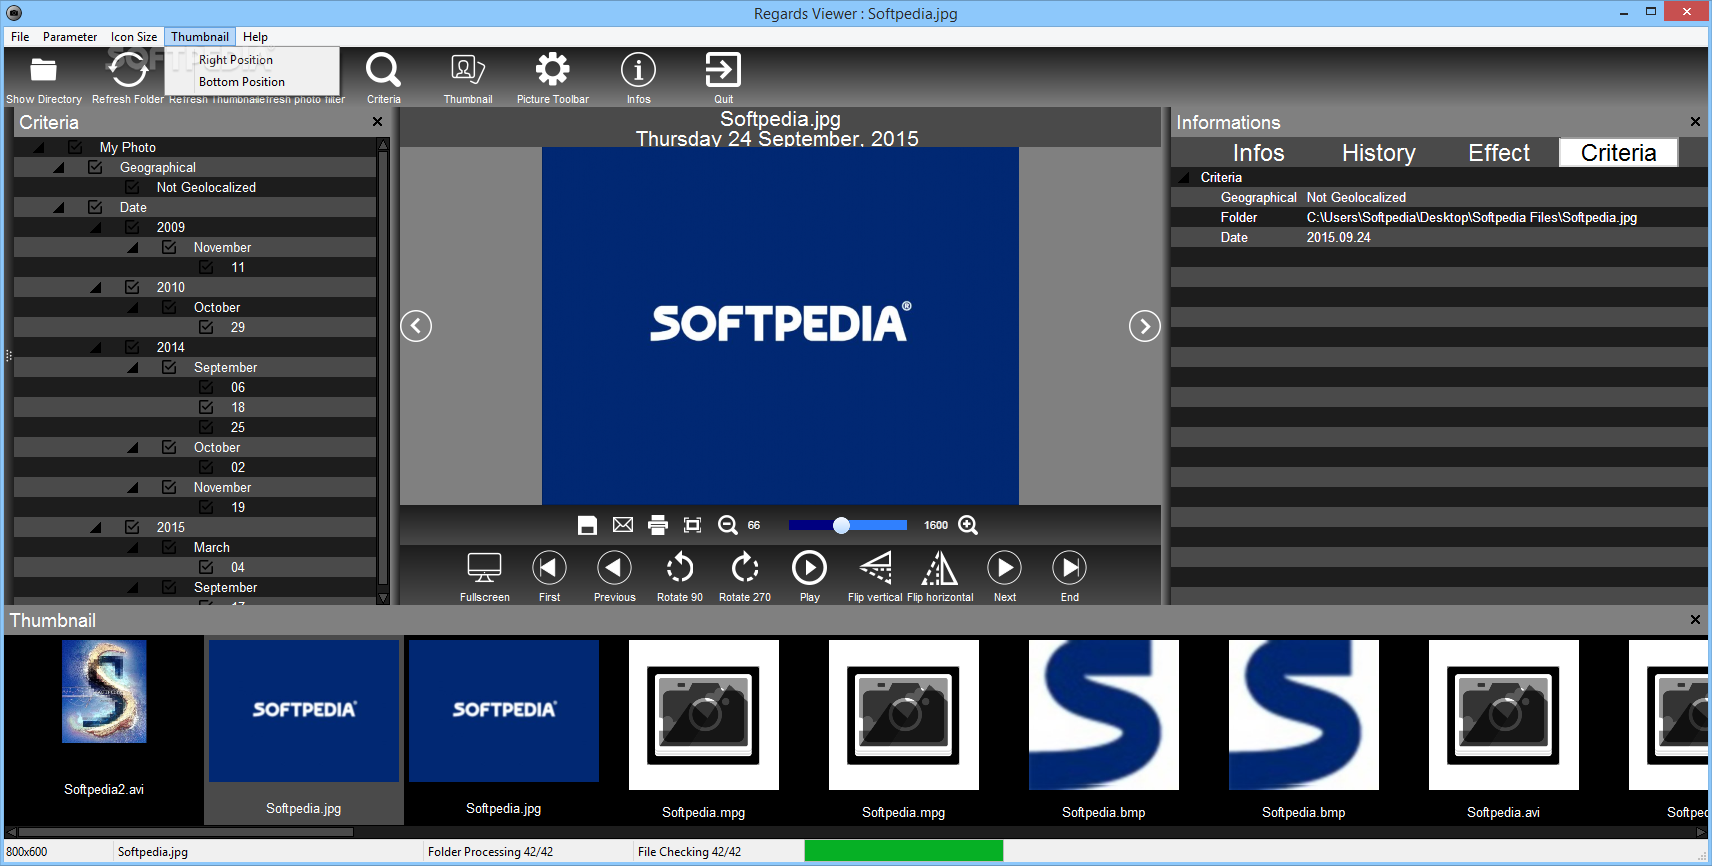1712x866 pixels.
Task: Open the Parameter menu
Action: [70, 37]
